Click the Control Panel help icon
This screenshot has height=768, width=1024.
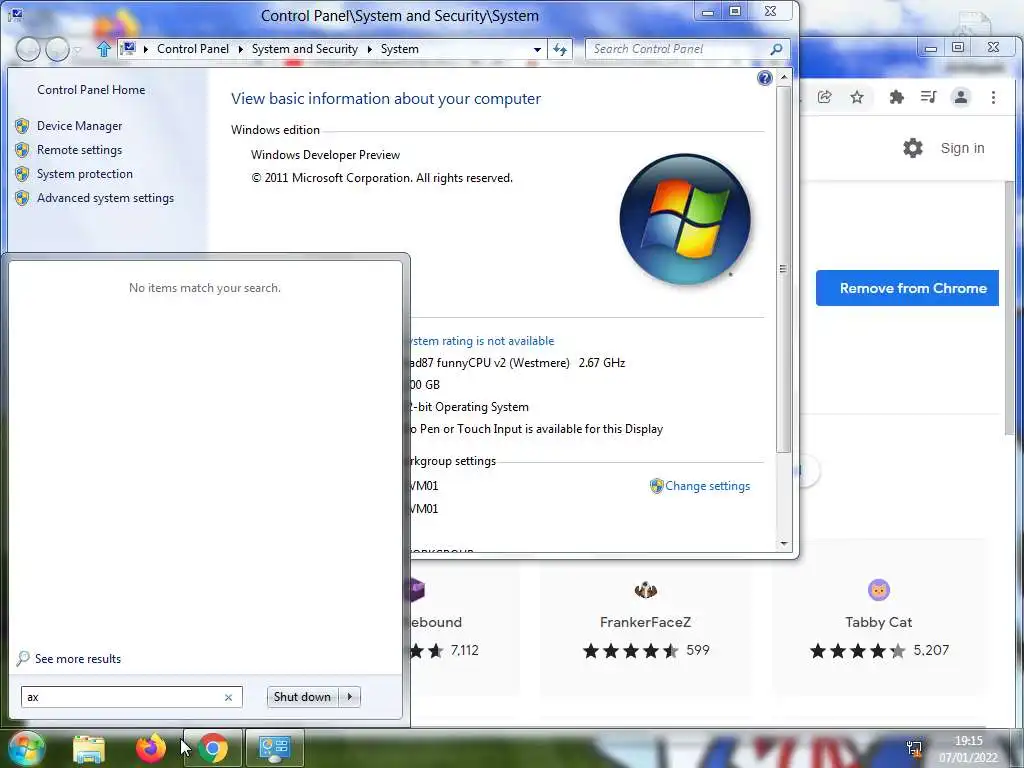764,78
